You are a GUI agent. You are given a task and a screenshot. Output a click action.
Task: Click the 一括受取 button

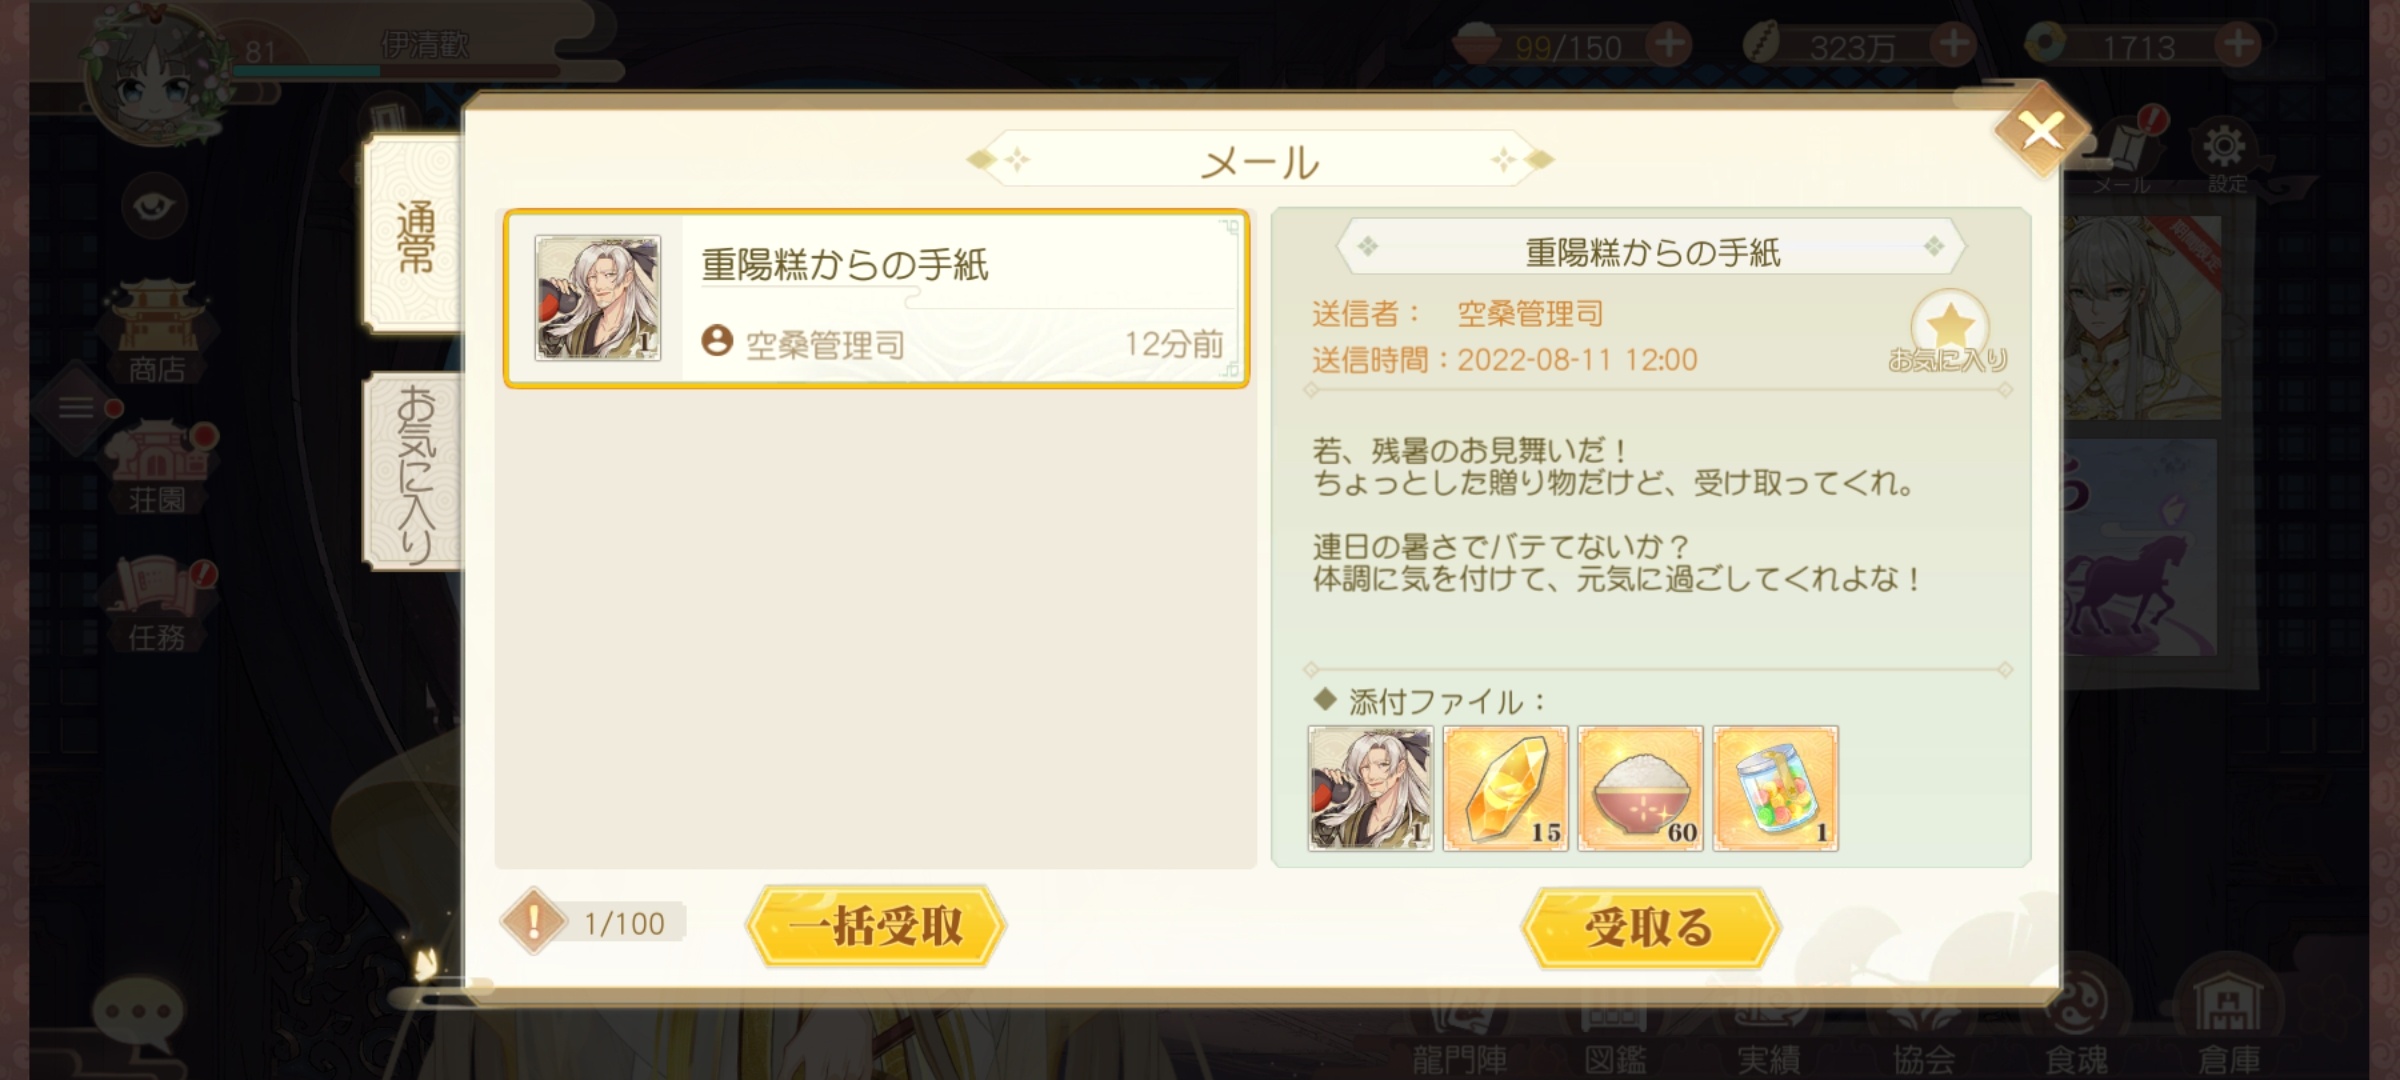tap(876, 926)
